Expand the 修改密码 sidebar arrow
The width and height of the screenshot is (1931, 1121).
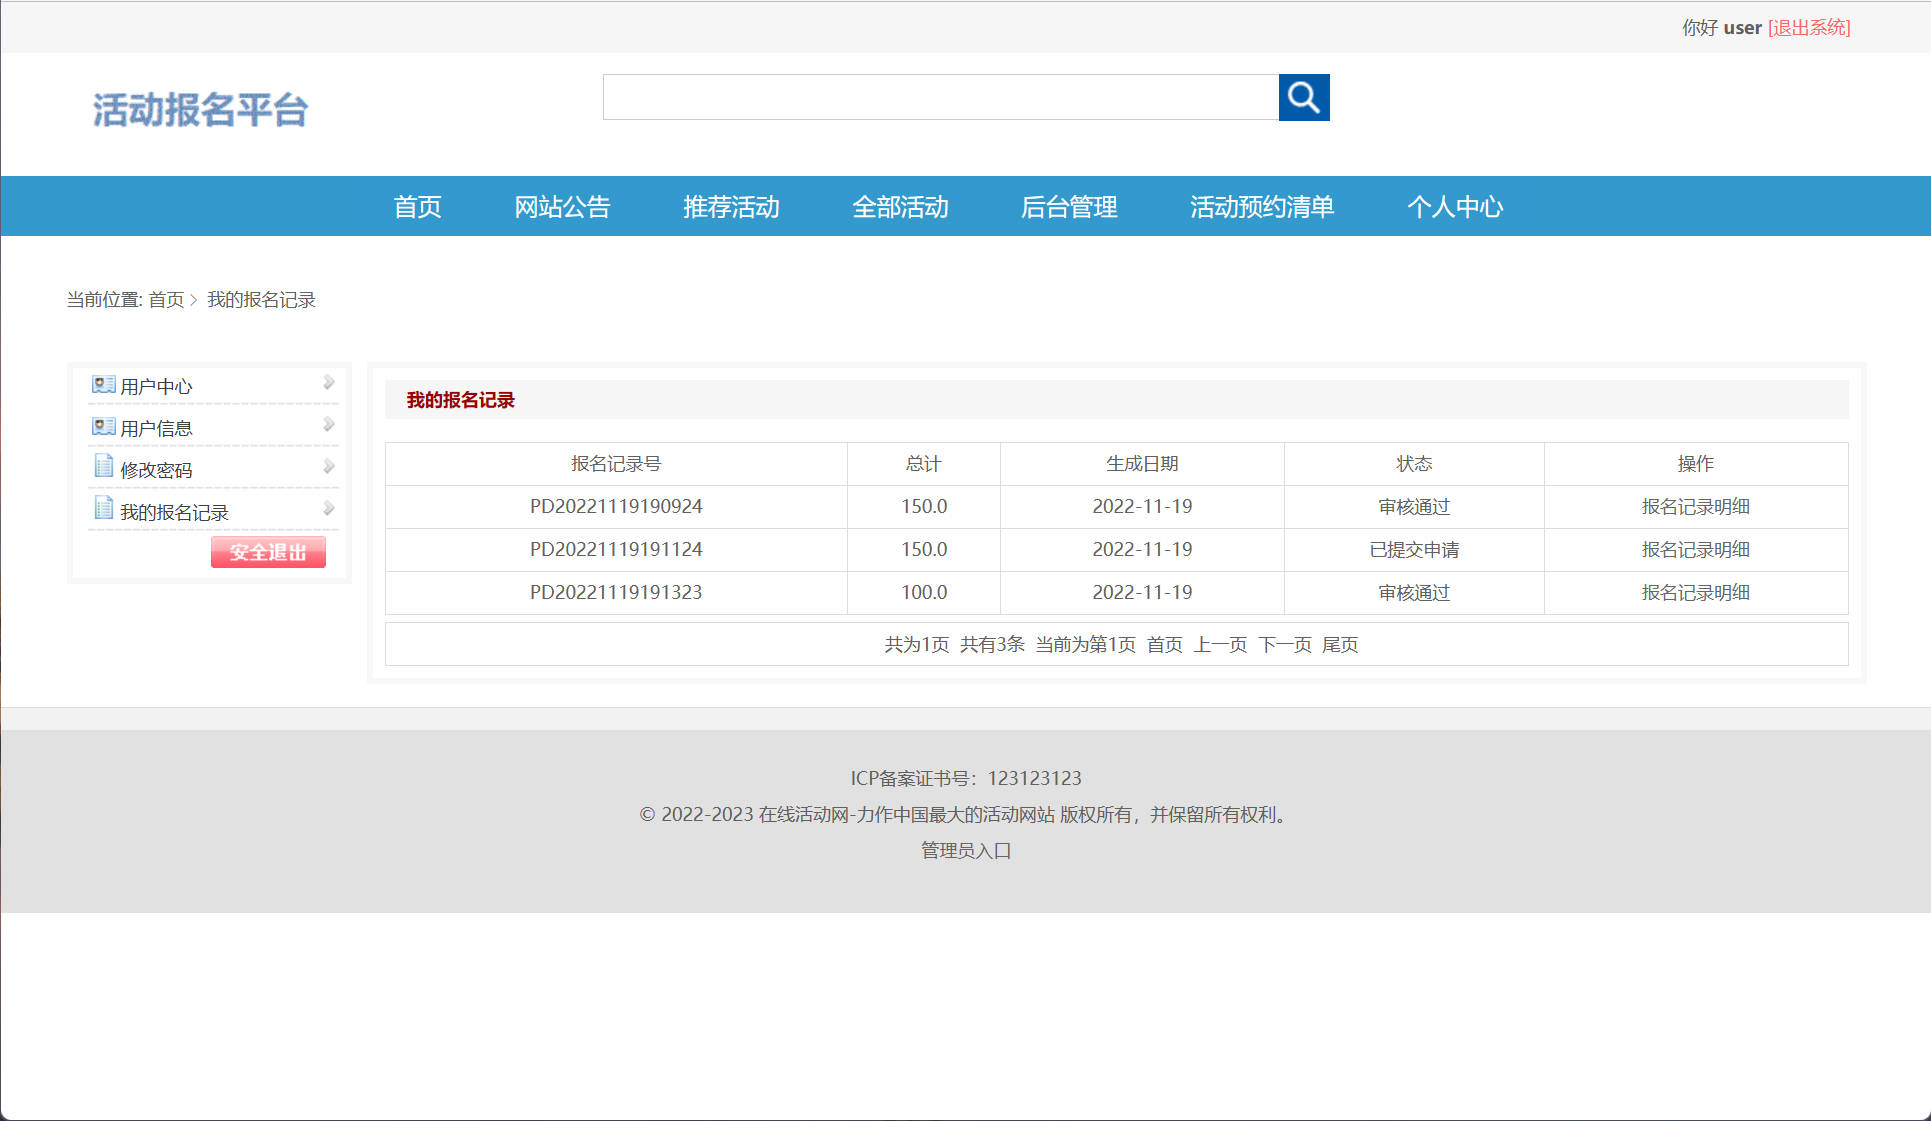pyautogui.click(x=329, y=465)
